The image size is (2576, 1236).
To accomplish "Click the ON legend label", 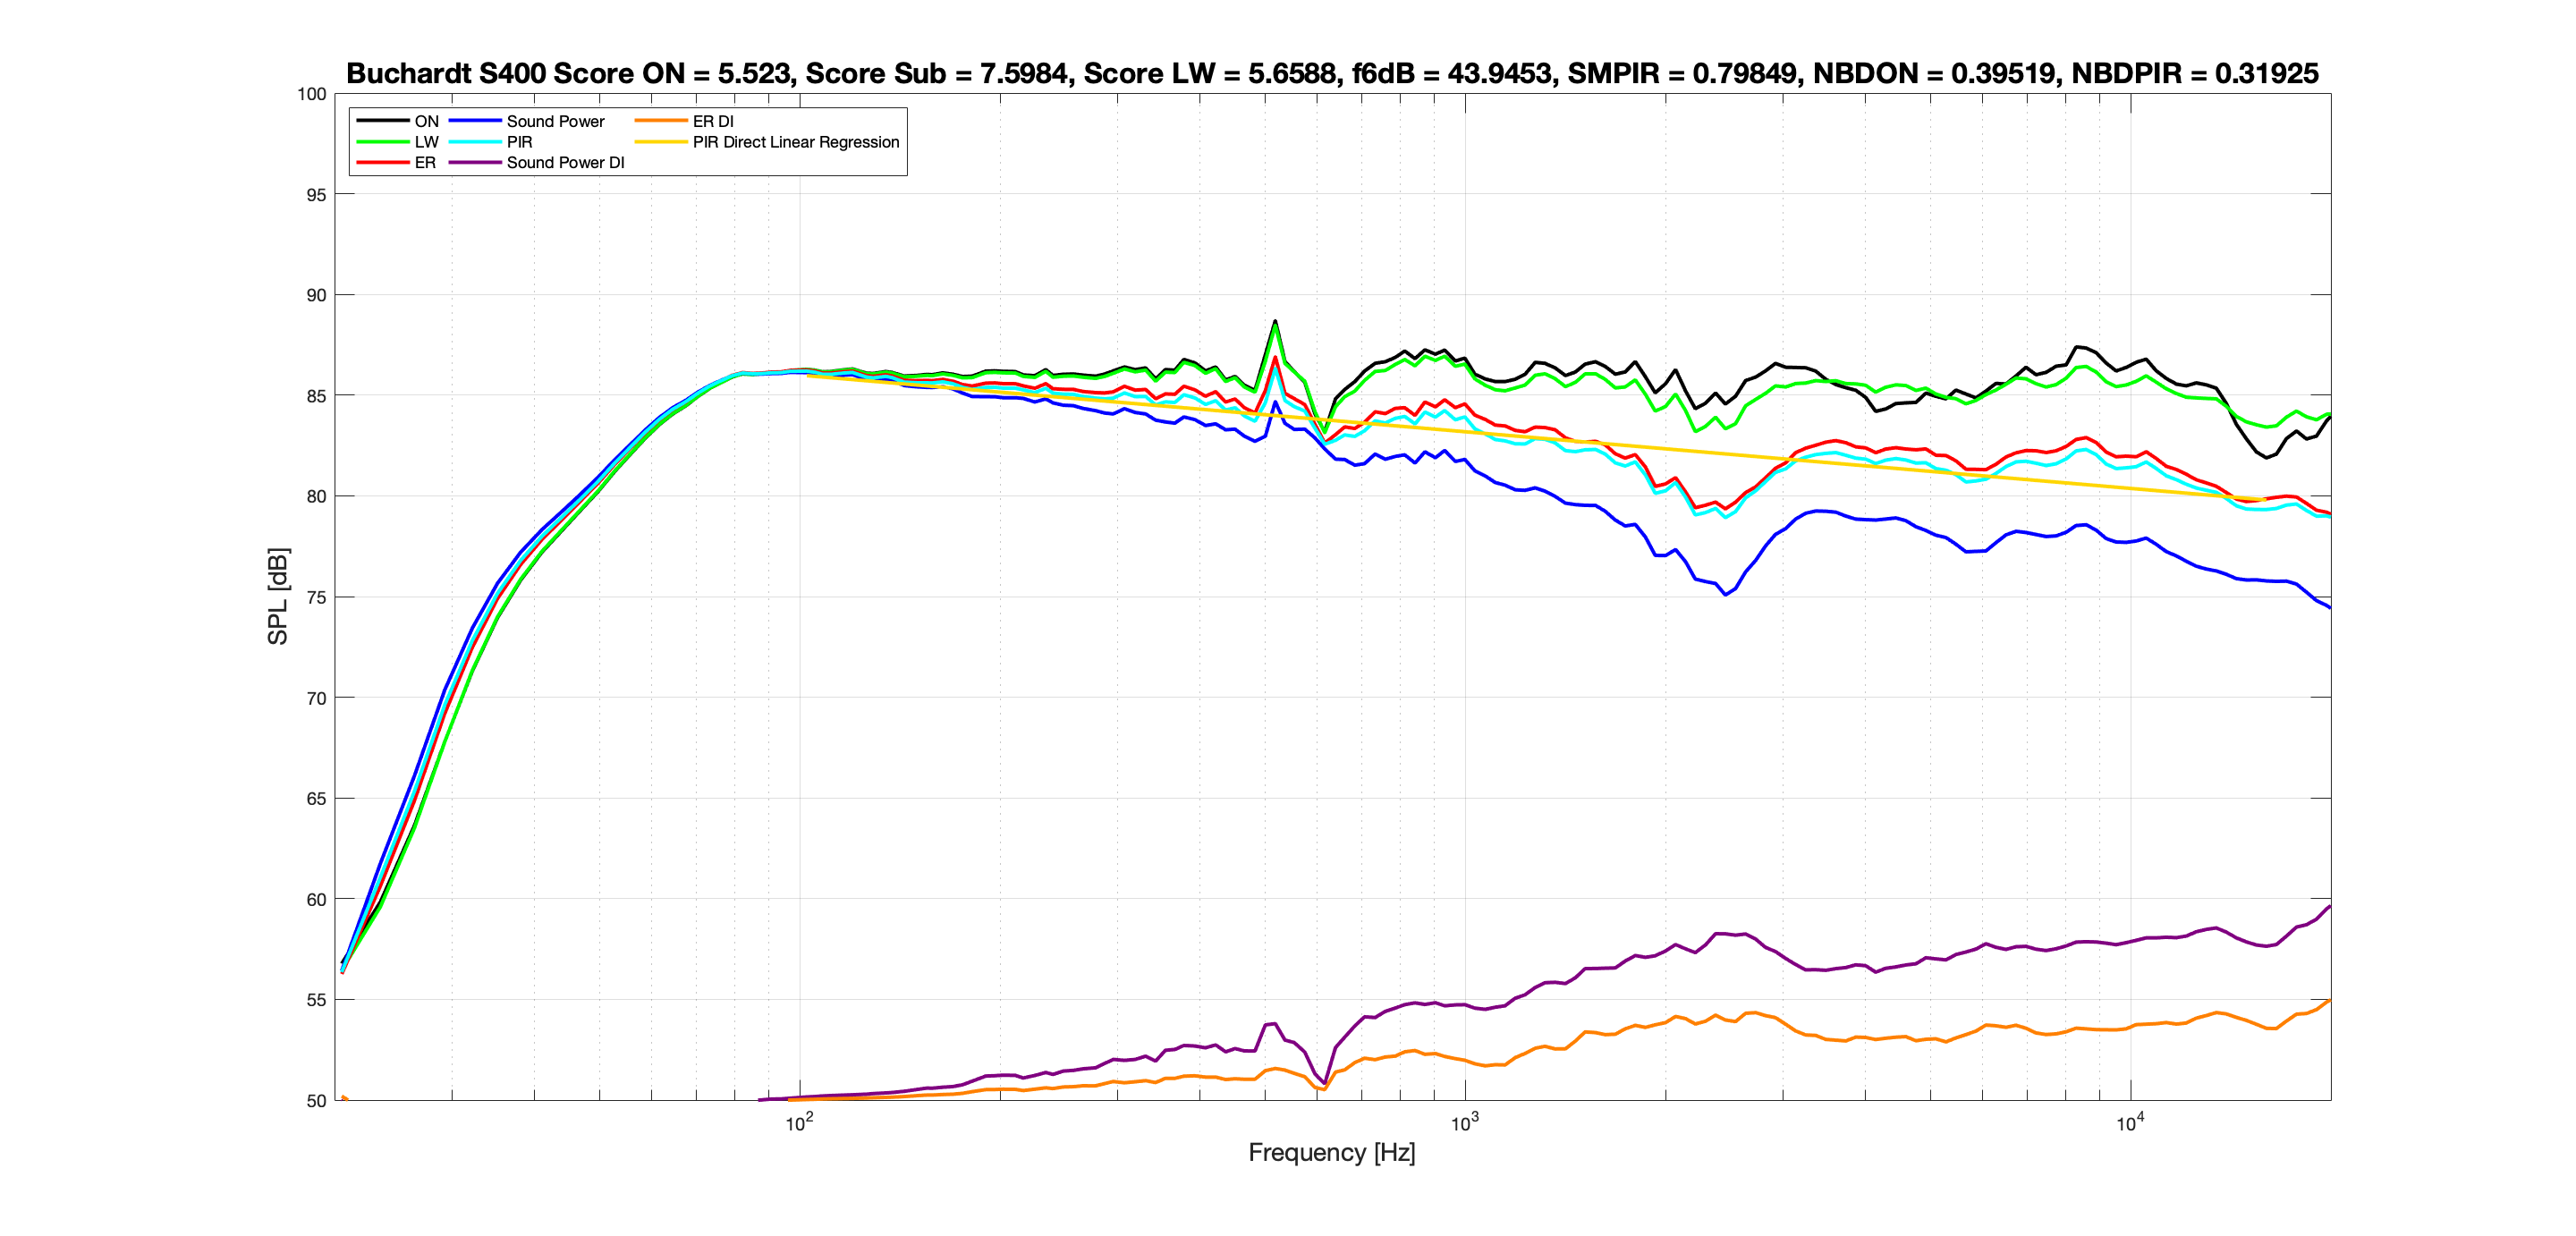I will (x=427, y=121).
